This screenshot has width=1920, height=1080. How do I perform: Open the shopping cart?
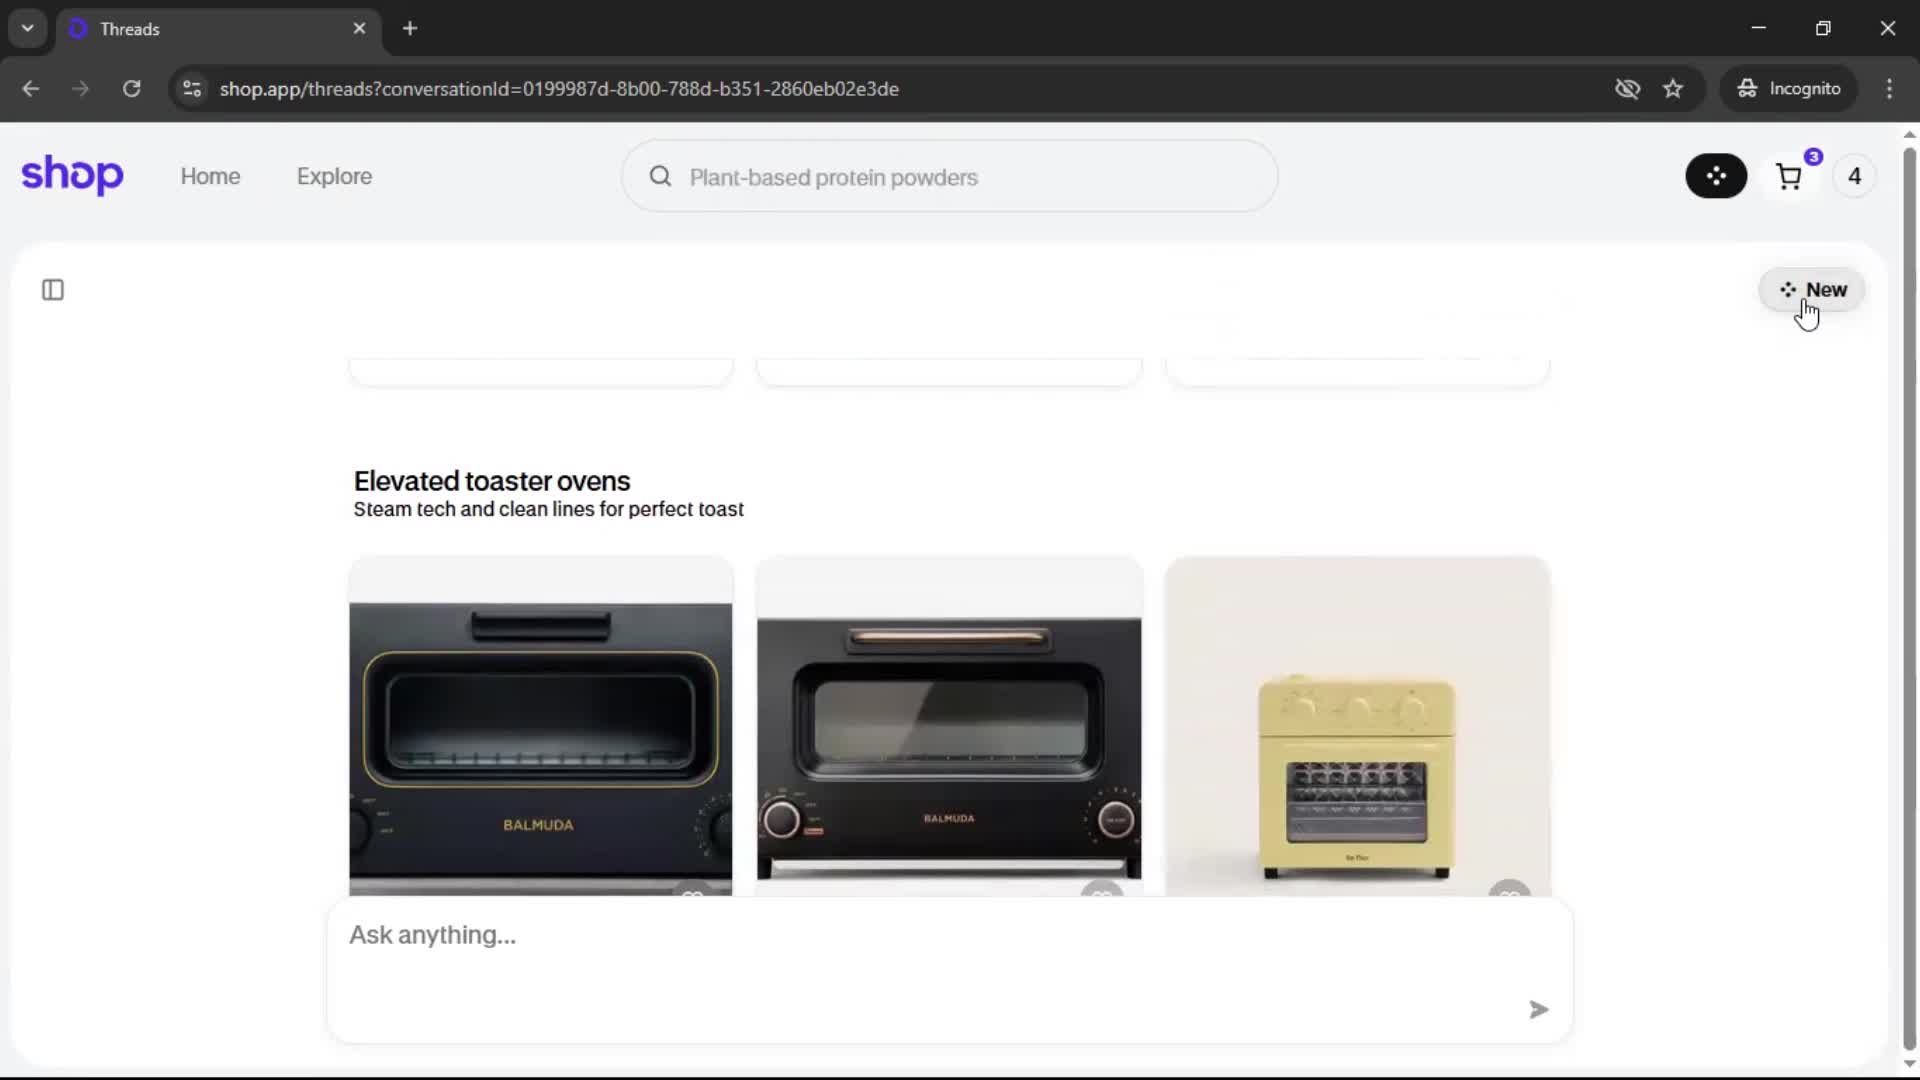[x=1789, y=177]
